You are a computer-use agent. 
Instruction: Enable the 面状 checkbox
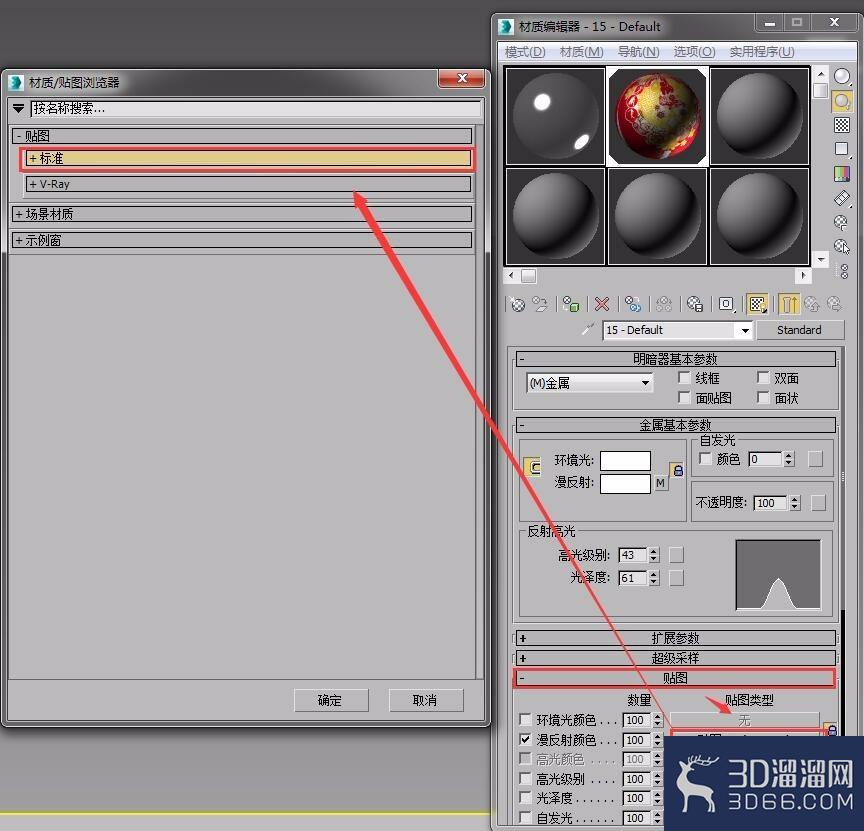pyautogui.click(x=763, y=397)
